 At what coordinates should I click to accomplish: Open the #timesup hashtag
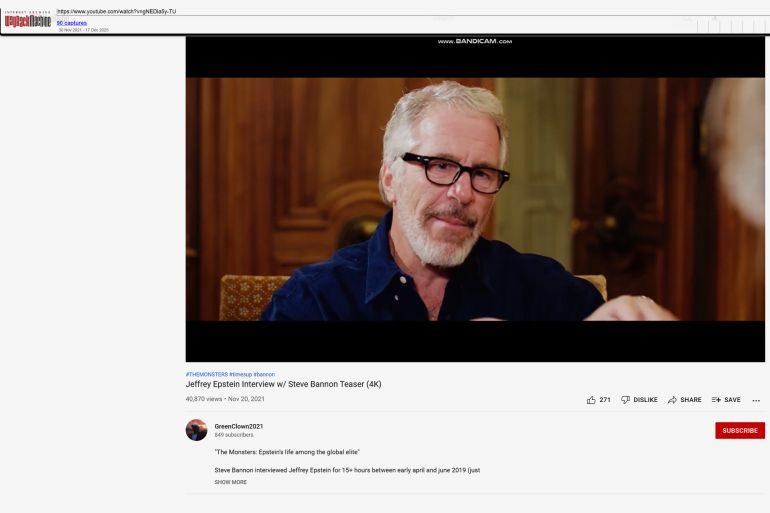click(x=241, y=375)
